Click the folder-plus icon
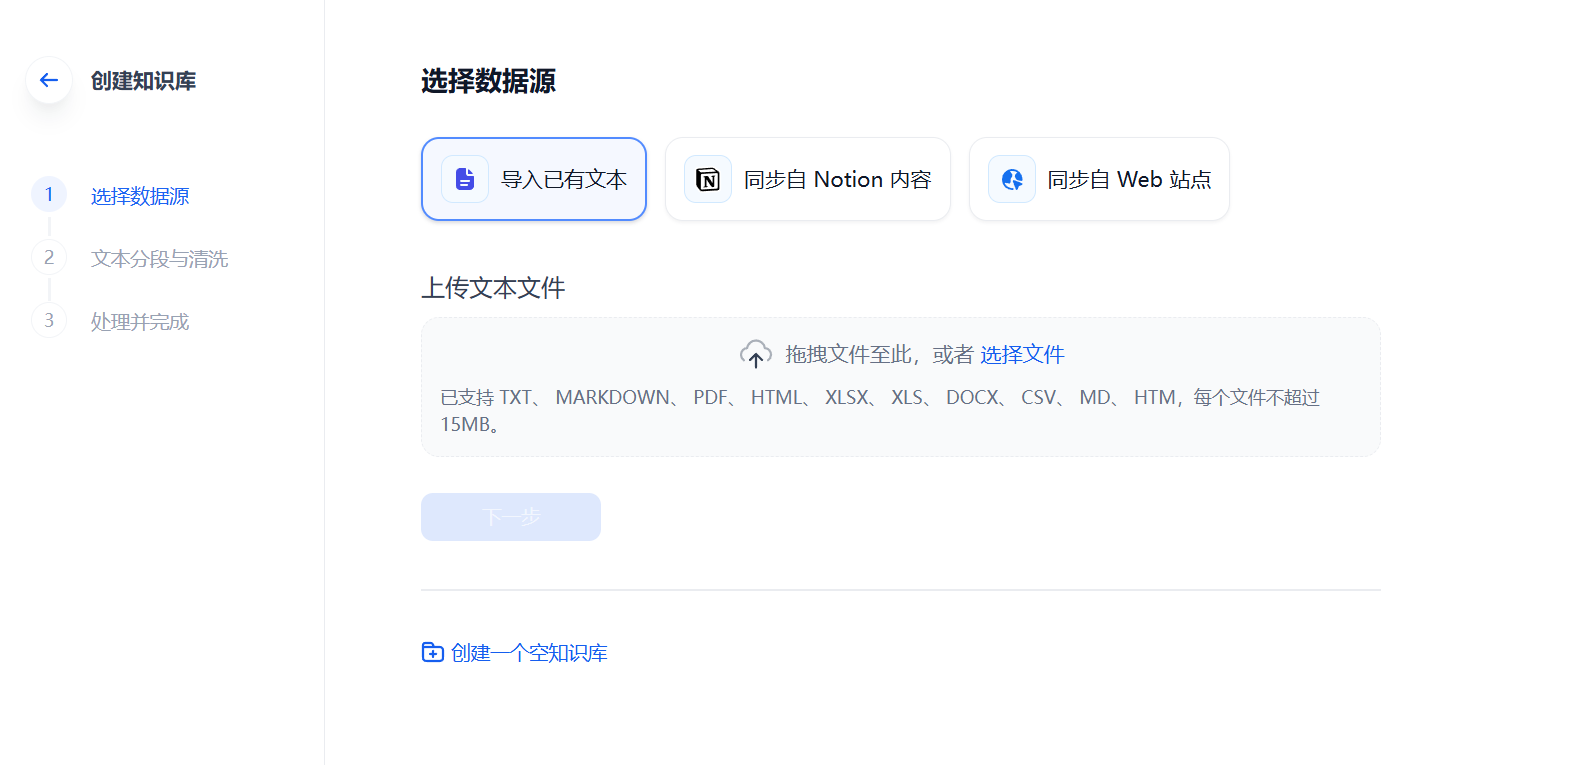The height and width of the screenshot is (765, 1575). point(433,653)
